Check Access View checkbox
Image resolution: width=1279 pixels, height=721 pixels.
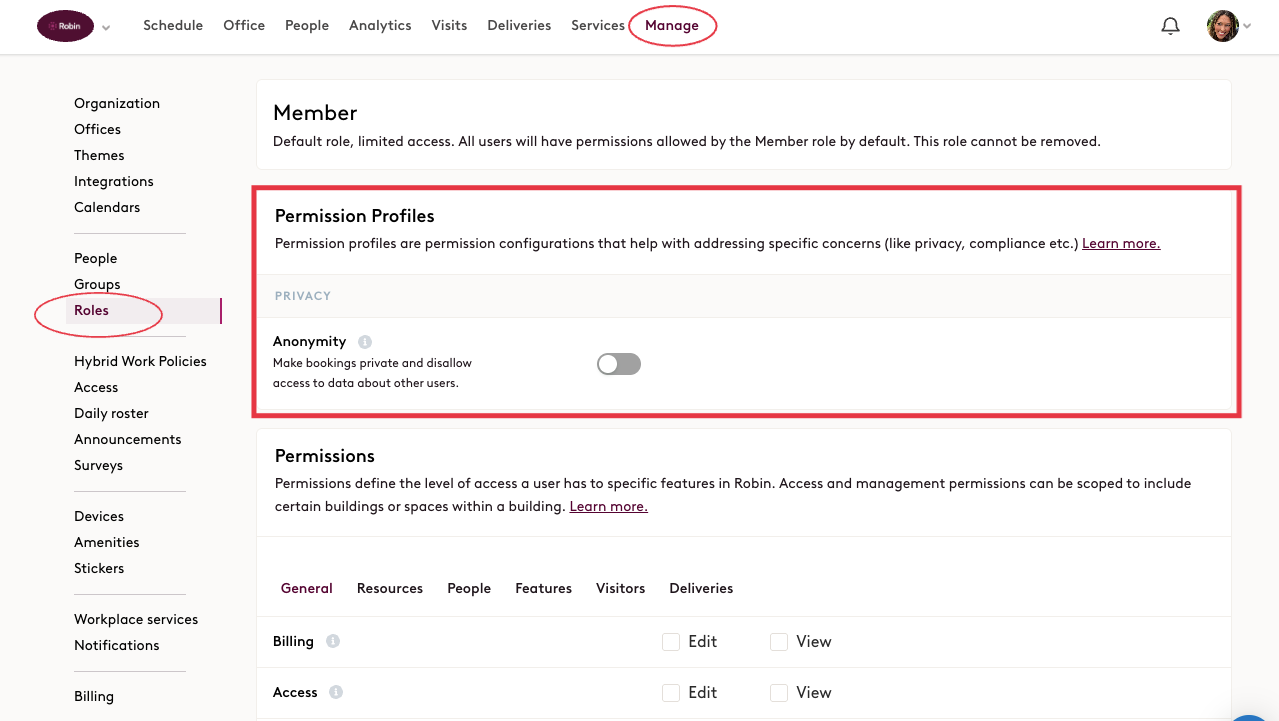click(x=779, y=693)
